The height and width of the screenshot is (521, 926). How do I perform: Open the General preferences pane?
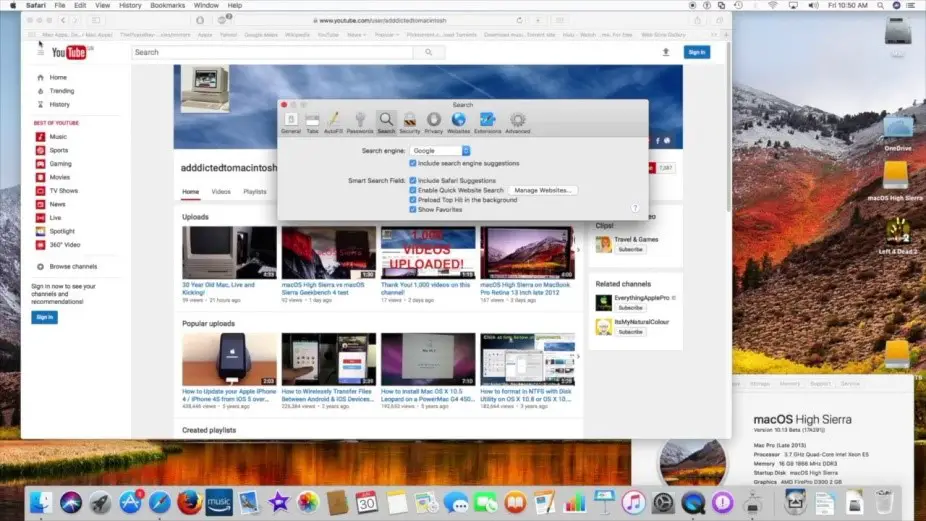291,123
